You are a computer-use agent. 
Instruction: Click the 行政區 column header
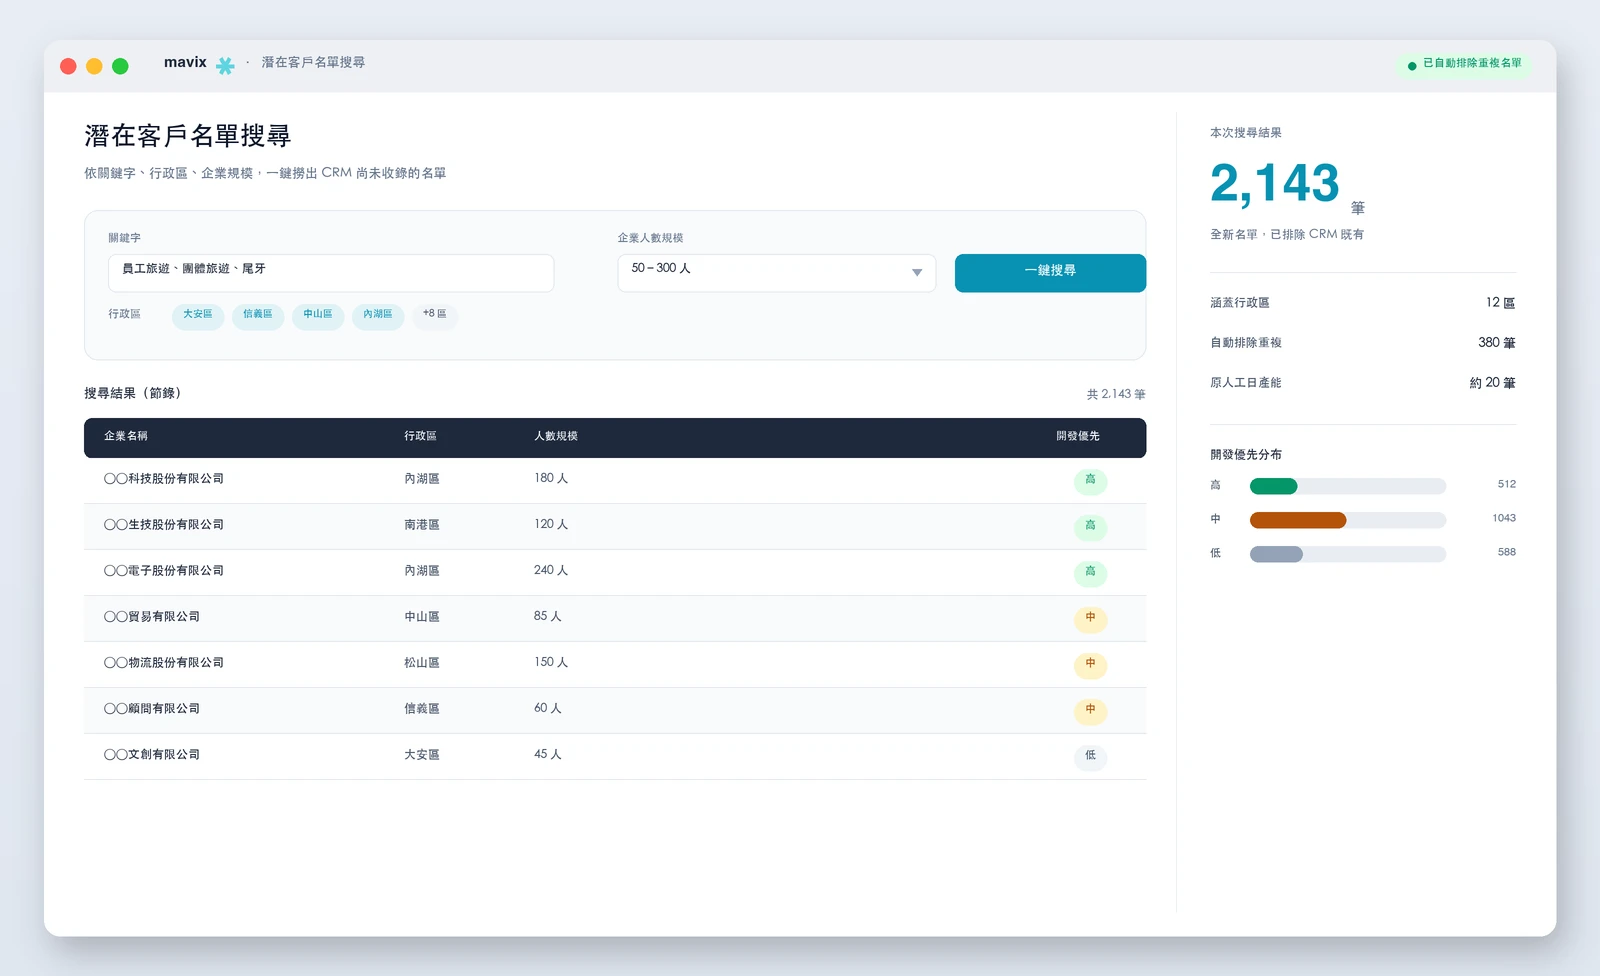pos(420,436)
